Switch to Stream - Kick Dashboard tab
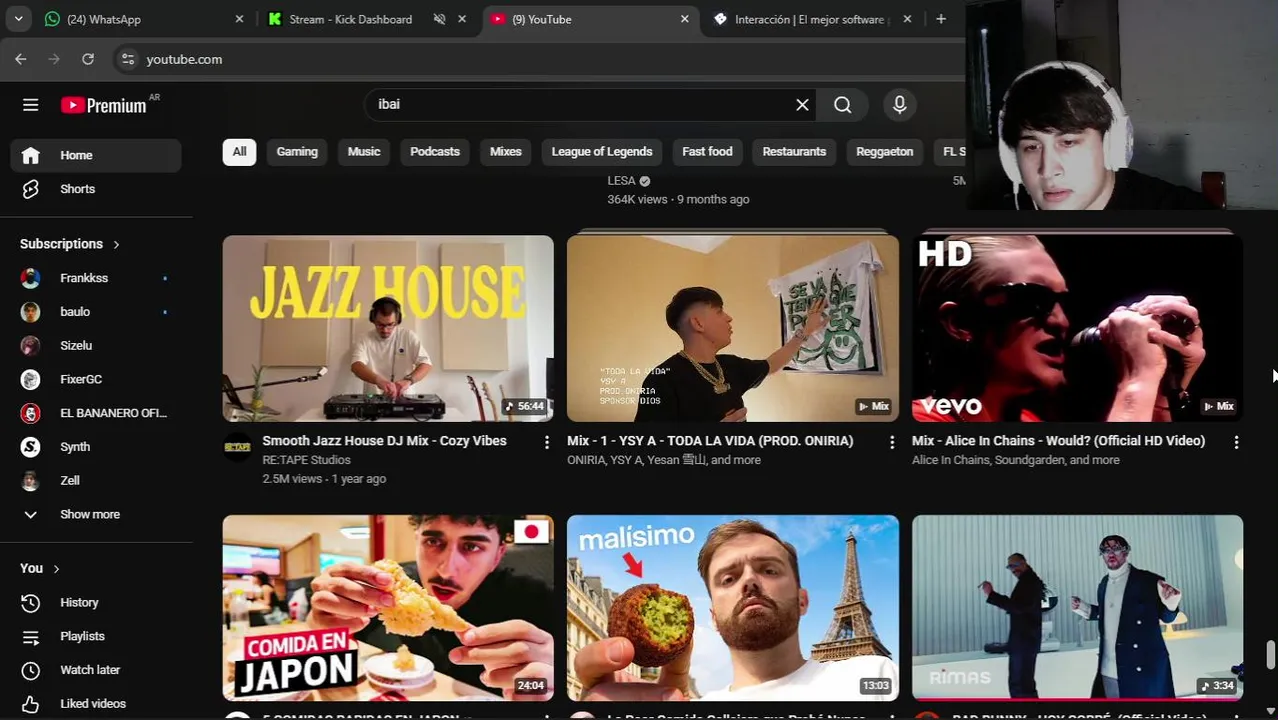Screen dimensions: 1278x720 pos(351,19)
